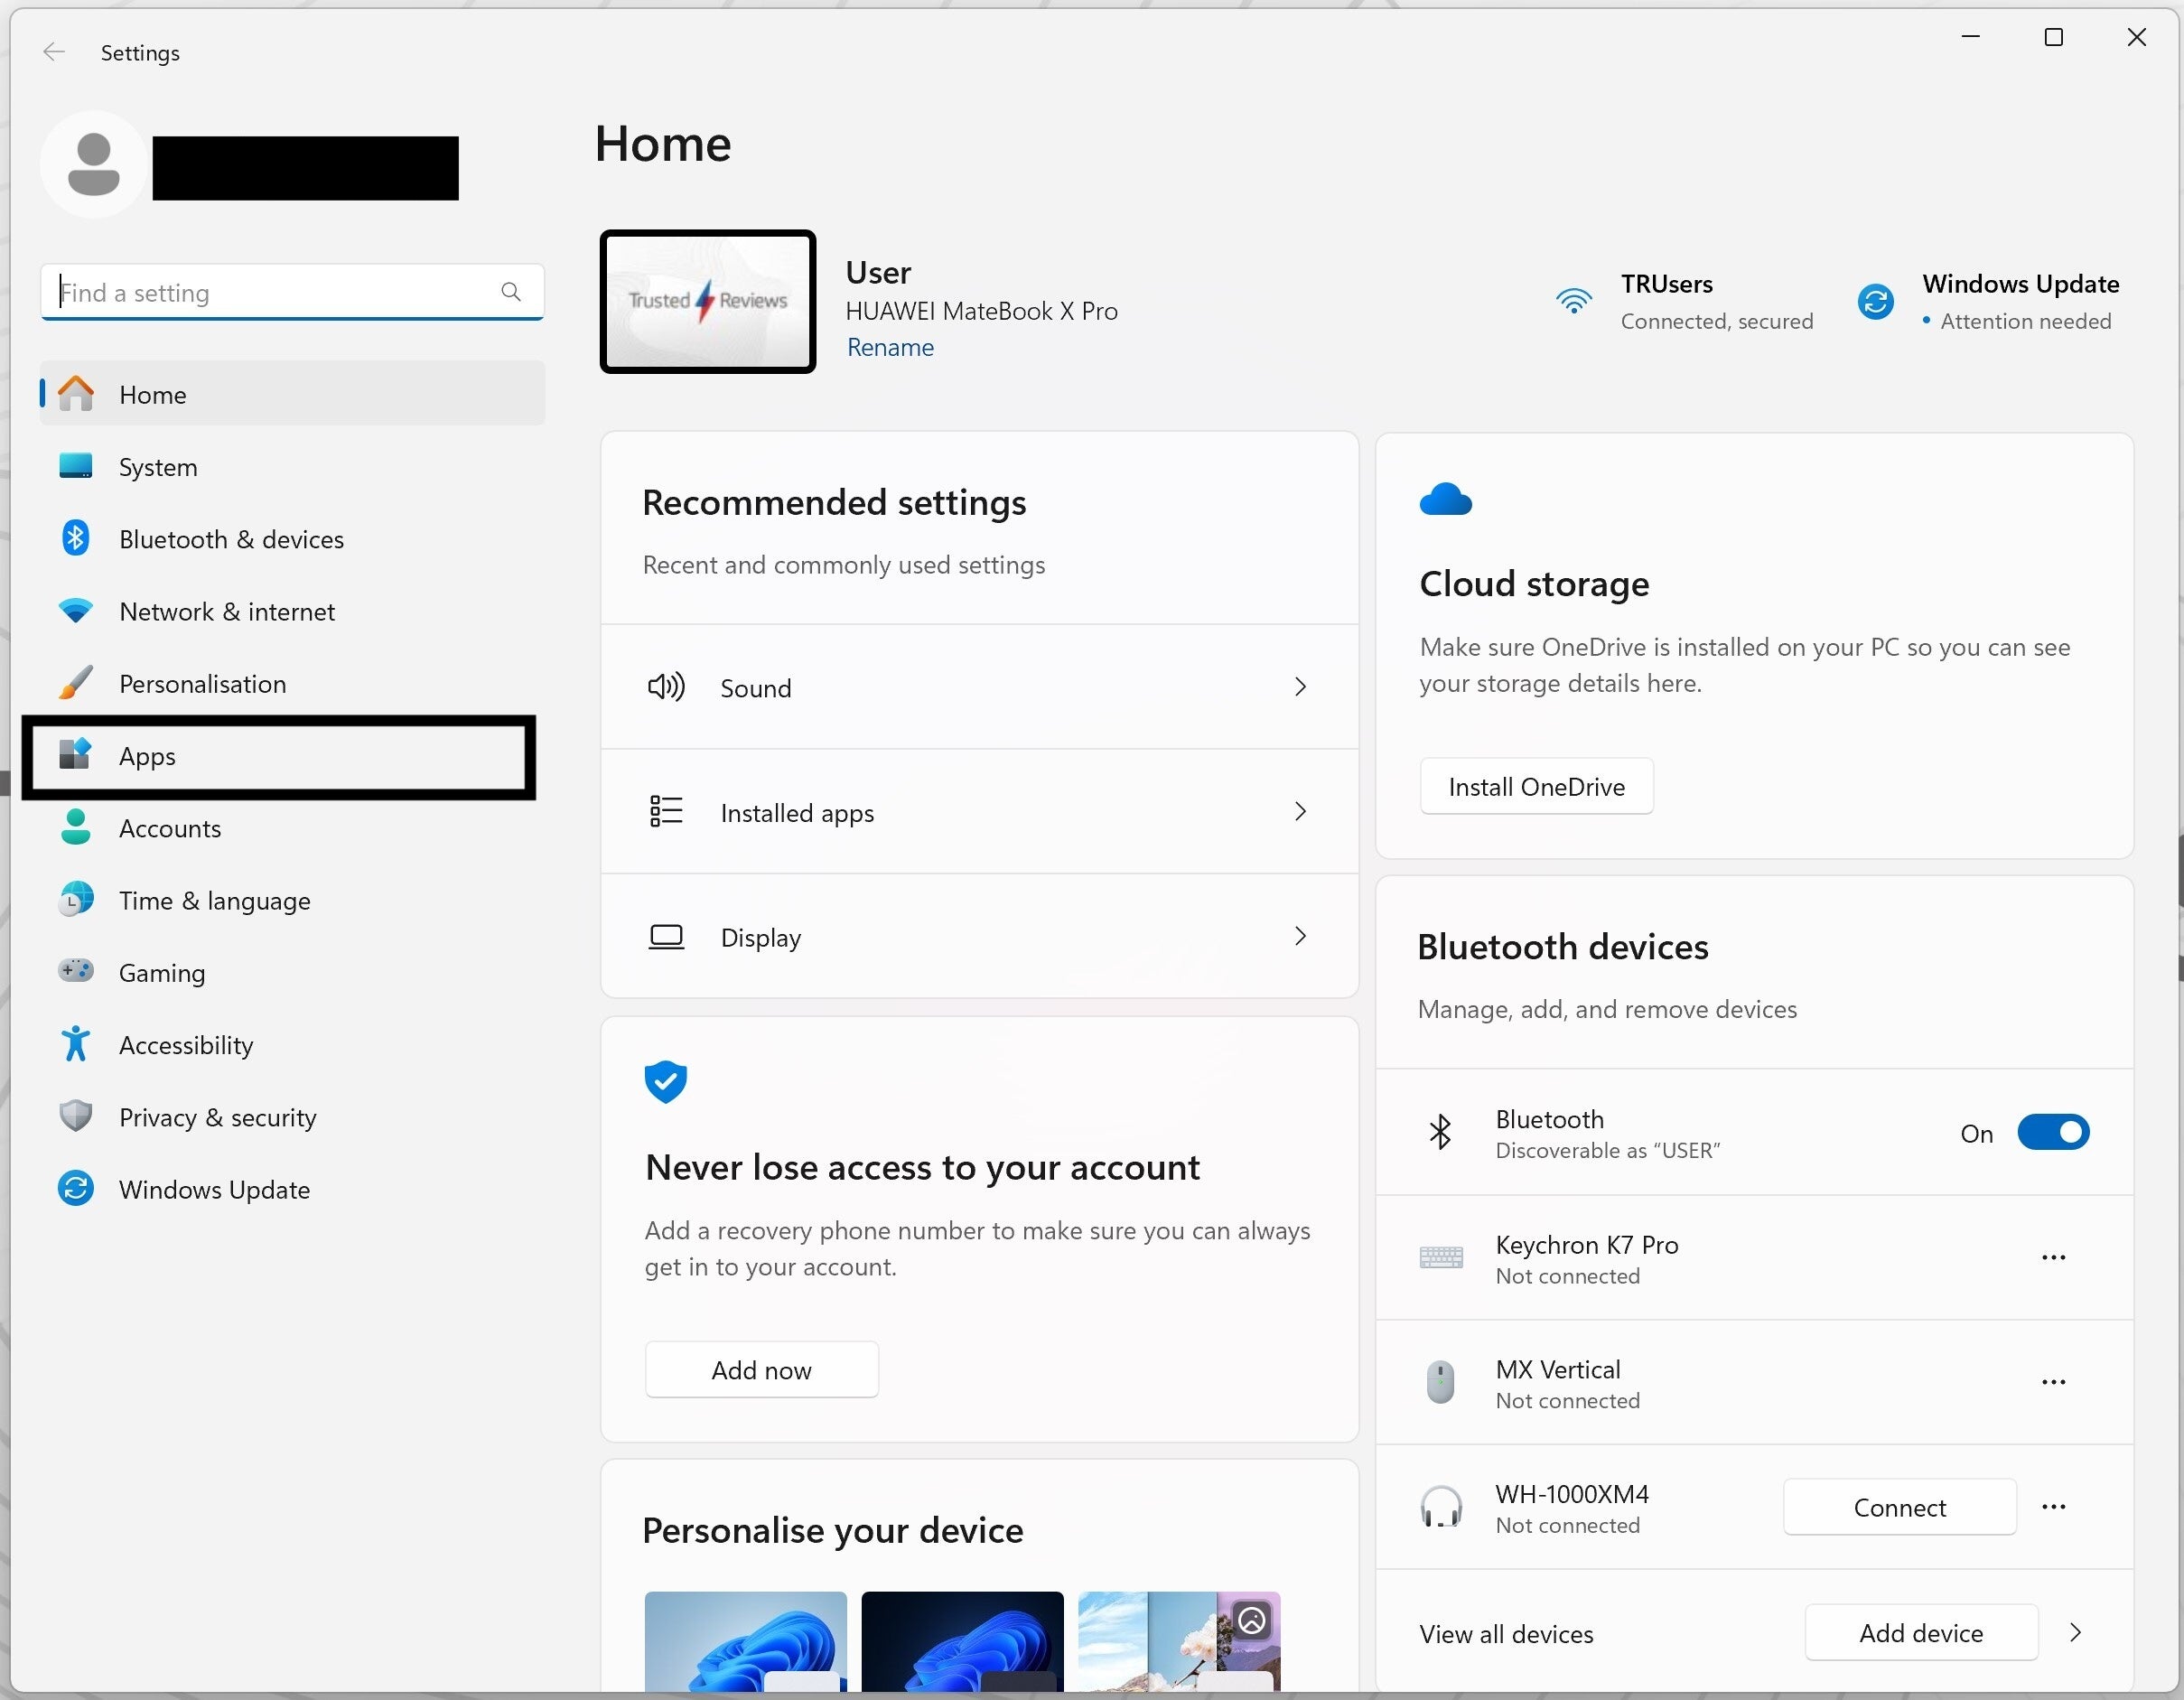Expand the Sound setting chevron
2184x1700 pixels.
pyautogui.click(x=1300, y=687)
